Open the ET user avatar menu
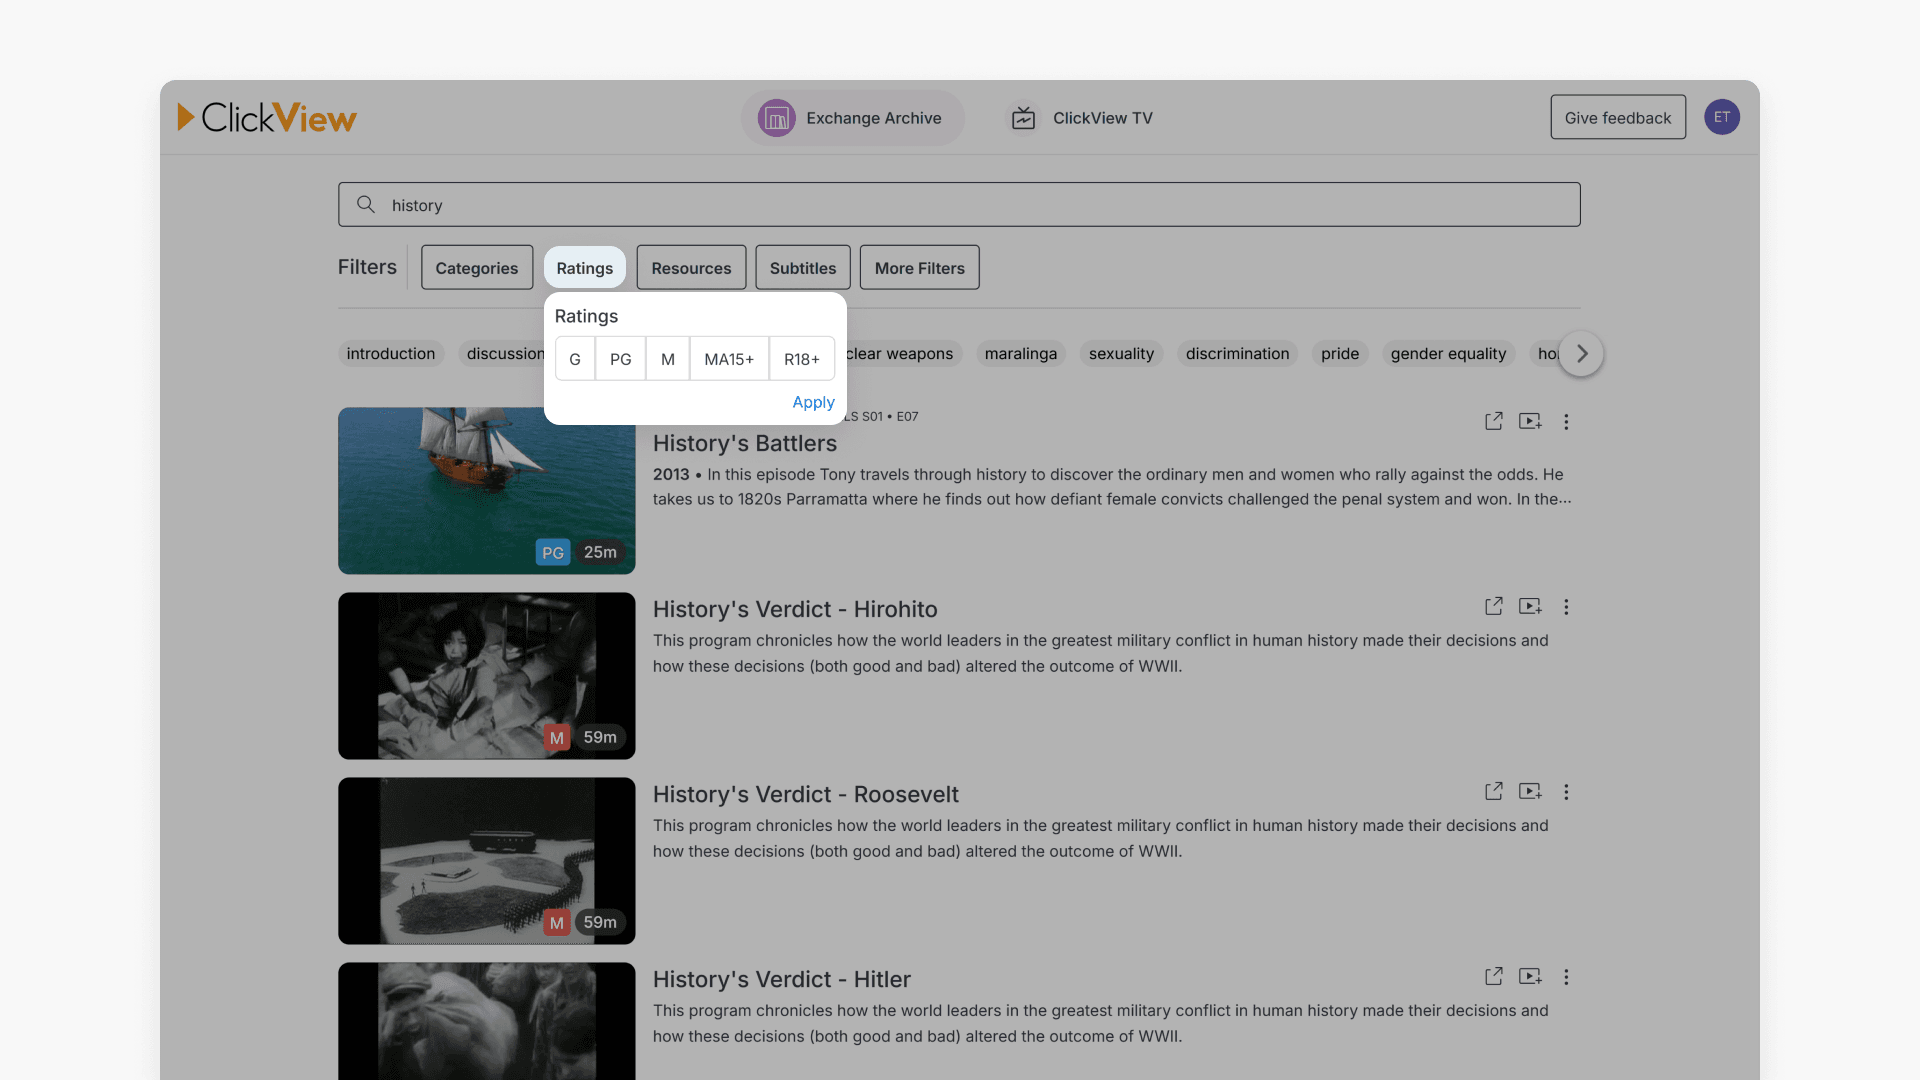Screen dimensions: 1920x1080 coord(1721,117)
